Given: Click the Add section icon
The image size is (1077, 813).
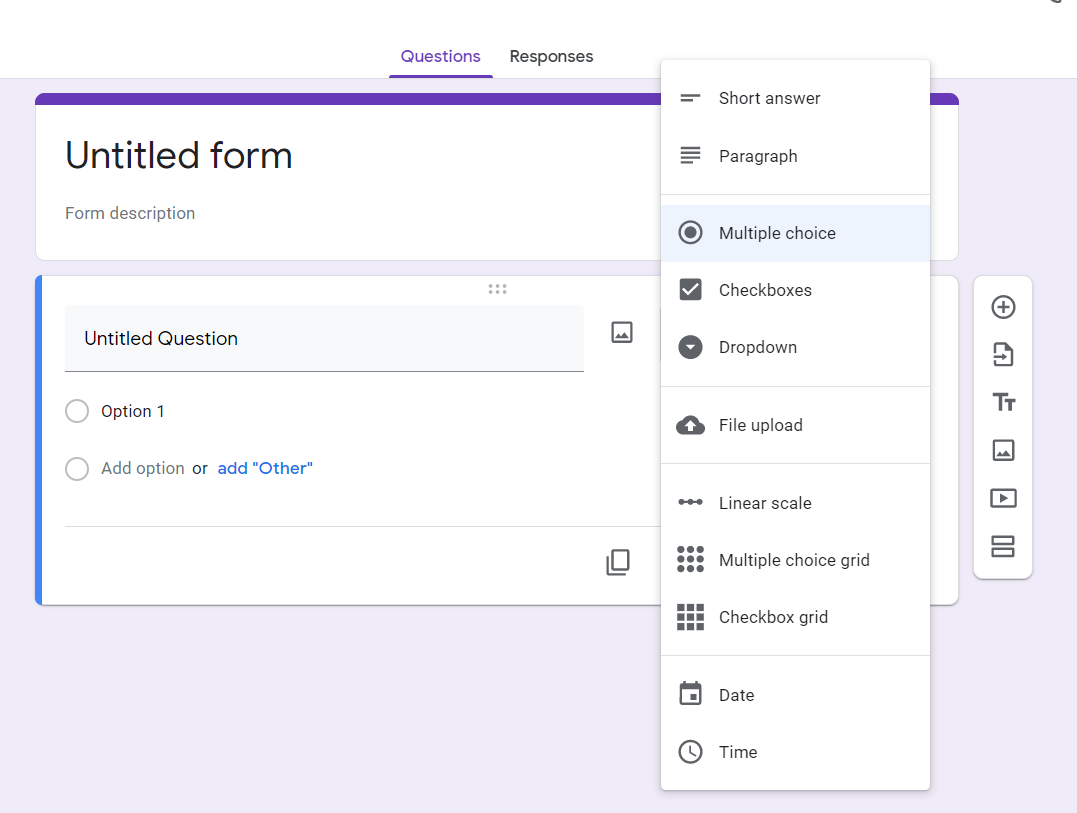Looking at the screenshot, I should tap(1003, 547).
